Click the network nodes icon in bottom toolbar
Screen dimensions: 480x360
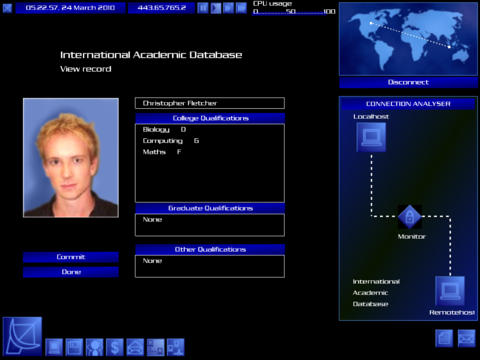click(176, 347)
